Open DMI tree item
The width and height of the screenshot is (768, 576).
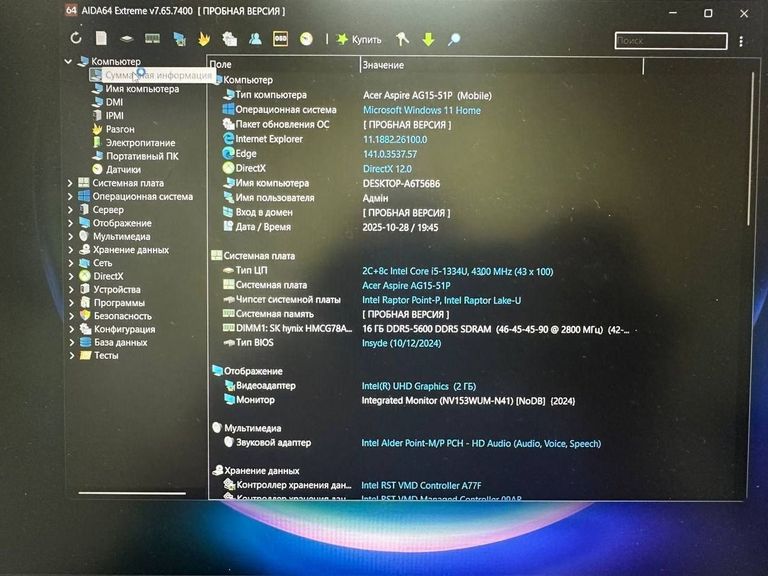click(107, 102)
